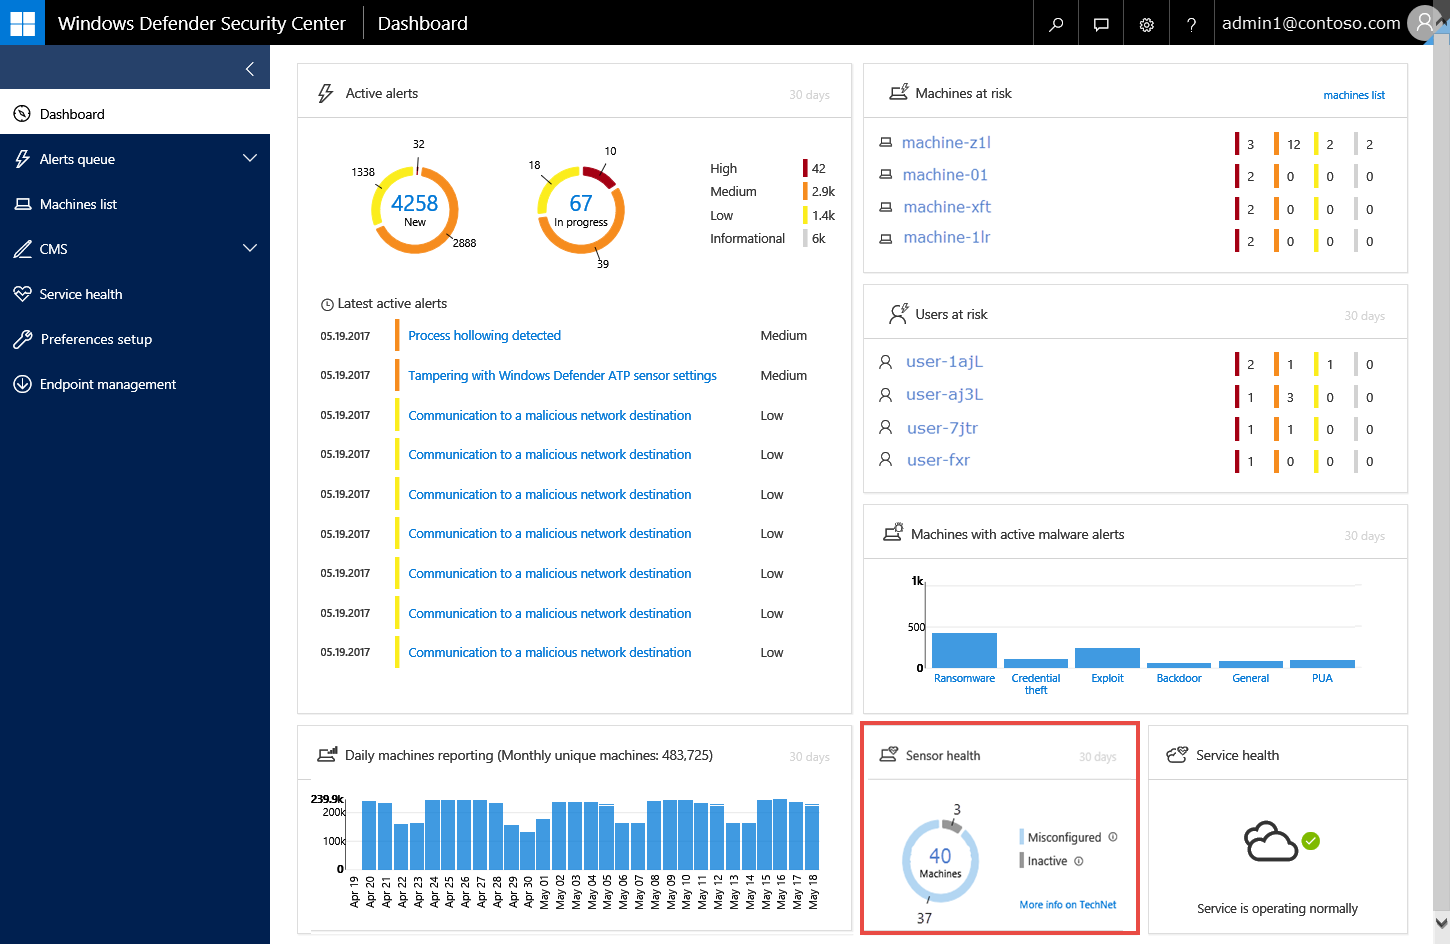Click the Windows logo icon

22,23
